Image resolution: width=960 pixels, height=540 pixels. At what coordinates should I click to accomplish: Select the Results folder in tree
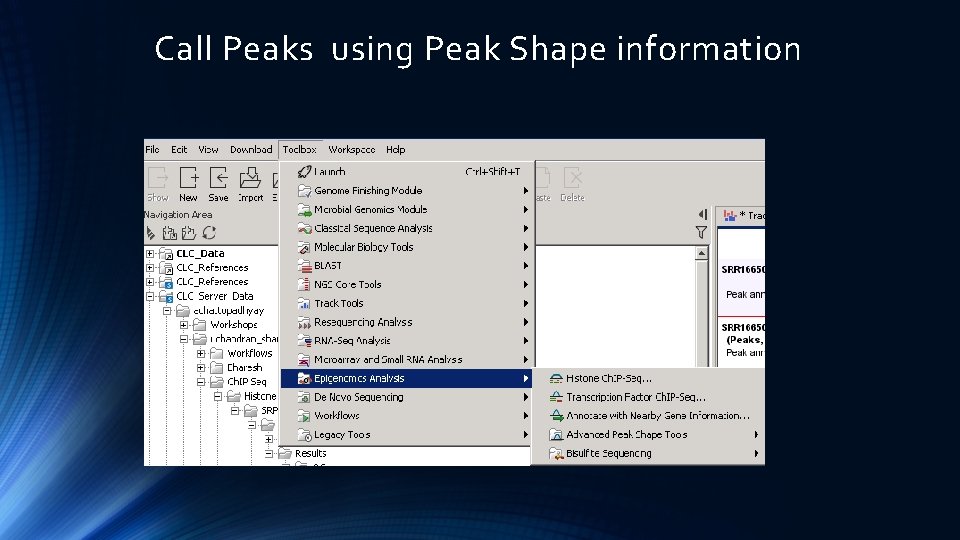[x=310, y=454]
